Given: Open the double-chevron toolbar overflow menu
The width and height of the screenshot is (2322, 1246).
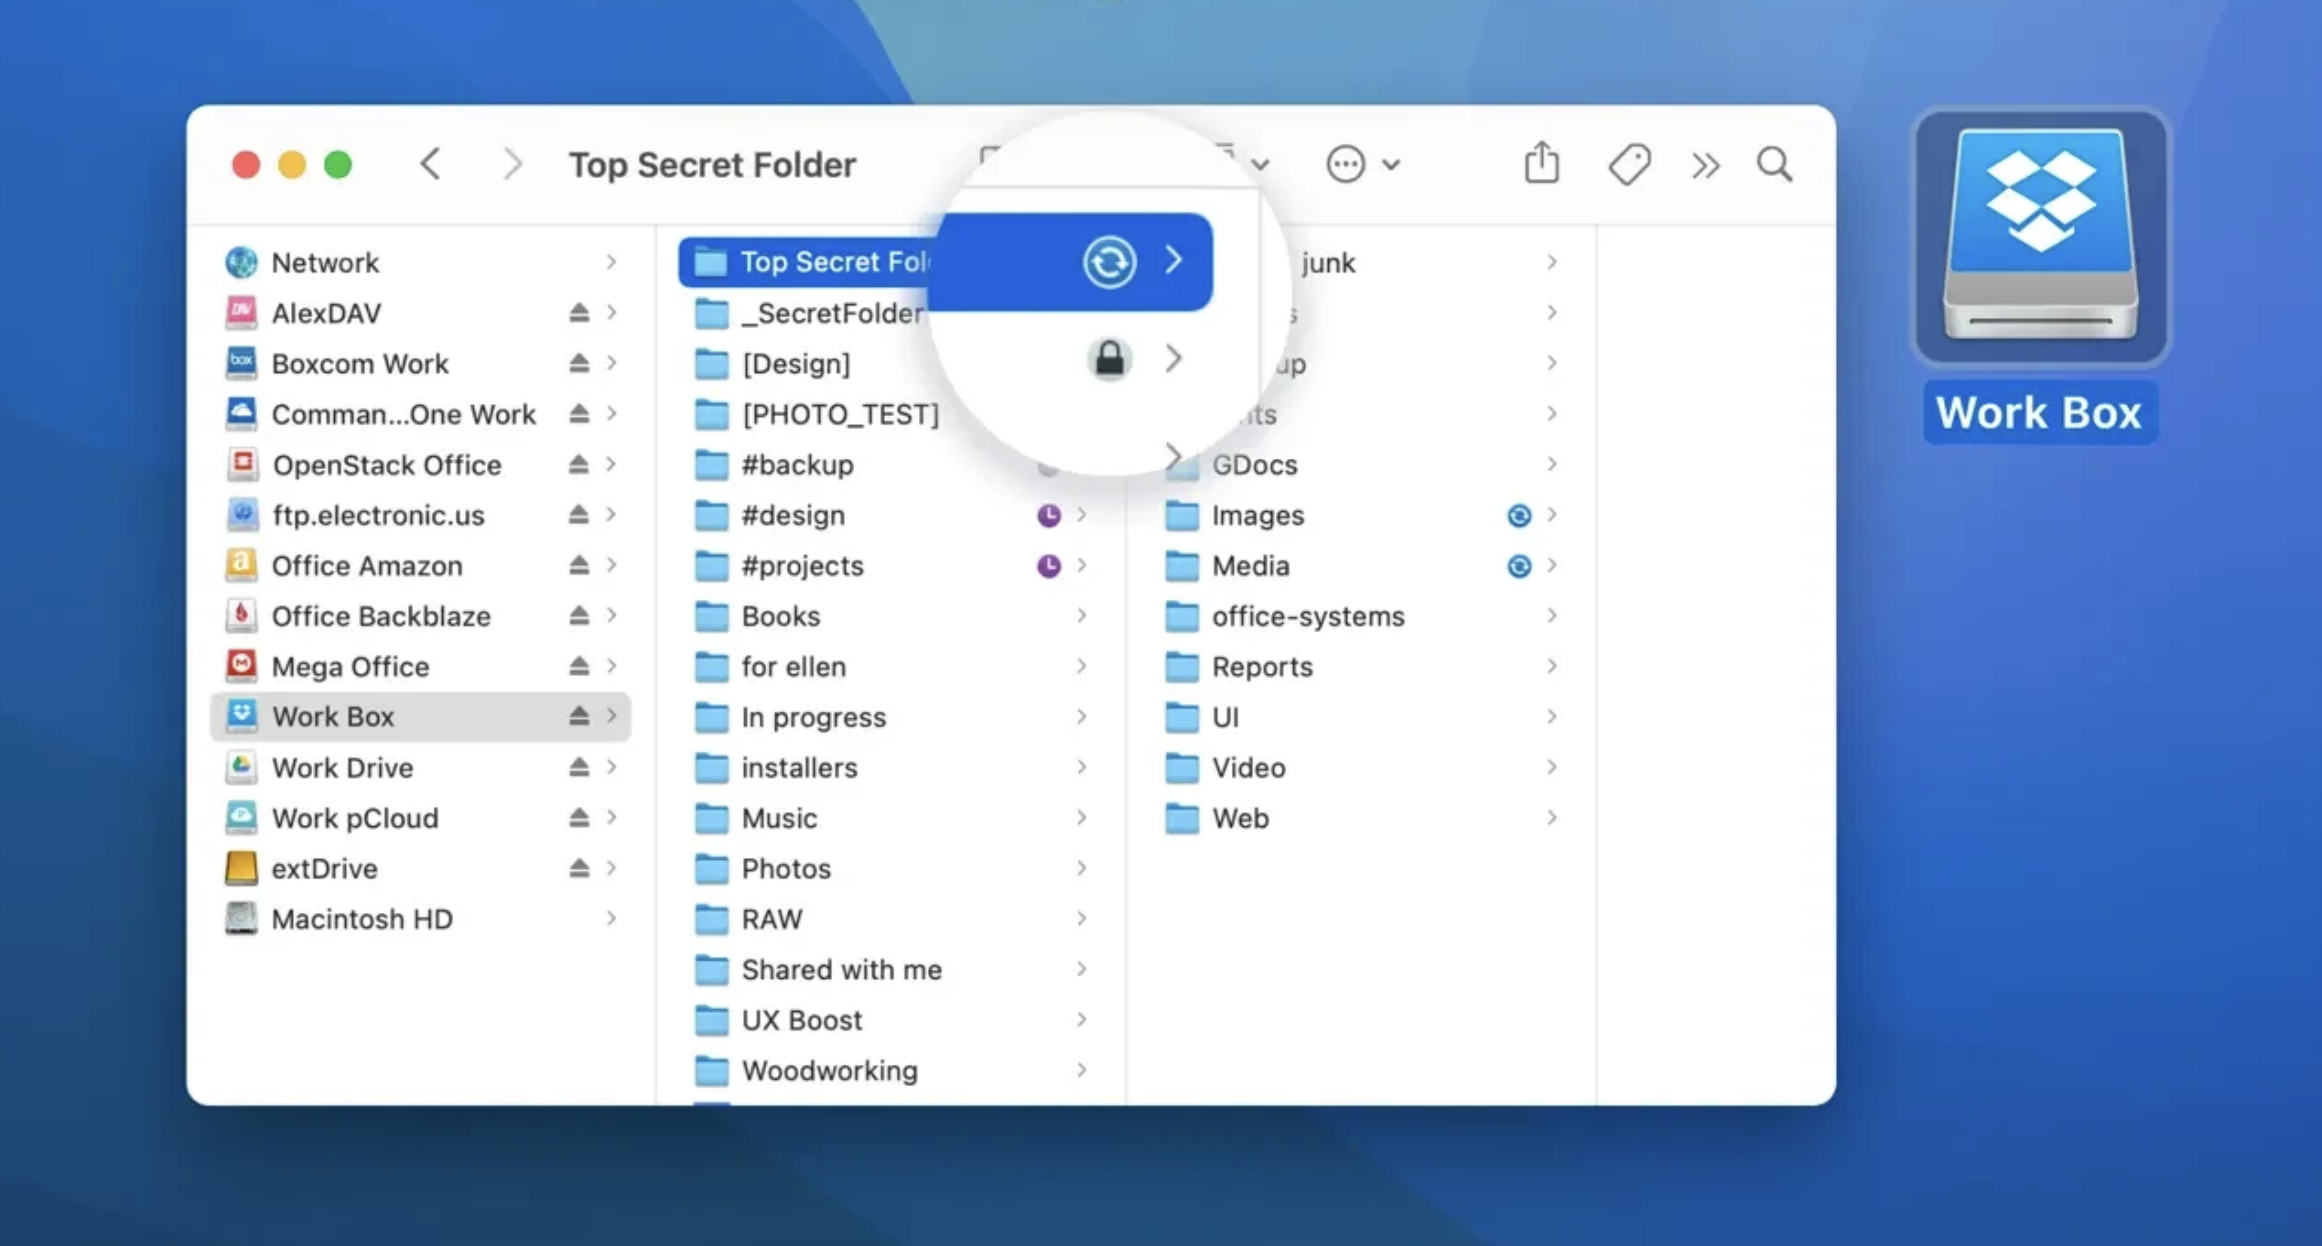Looking at the screenshot, I should [1704, 164].
